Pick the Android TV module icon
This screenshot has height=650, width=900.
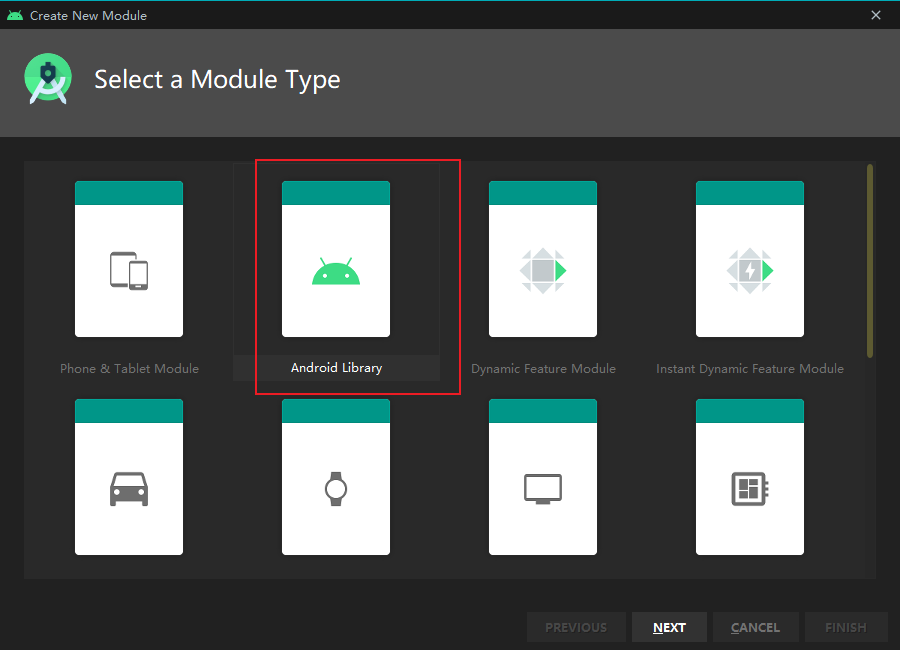[x=543, y=489]
